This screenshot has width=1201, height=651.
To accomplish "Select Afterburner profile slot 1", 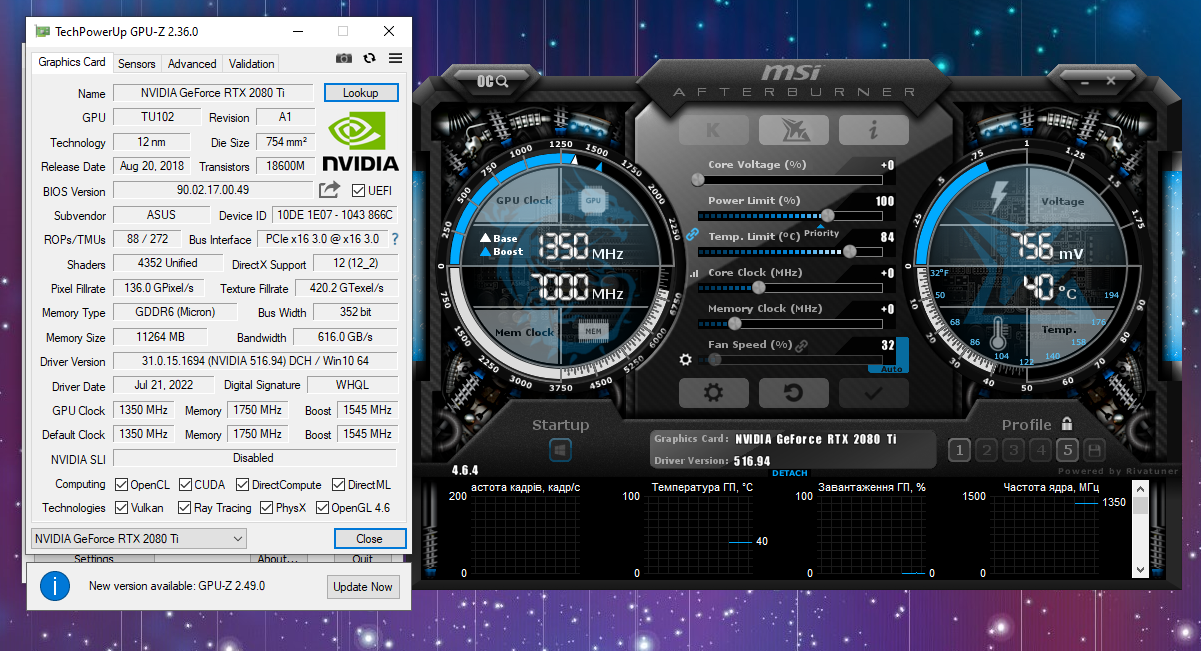I will point(959,450).
